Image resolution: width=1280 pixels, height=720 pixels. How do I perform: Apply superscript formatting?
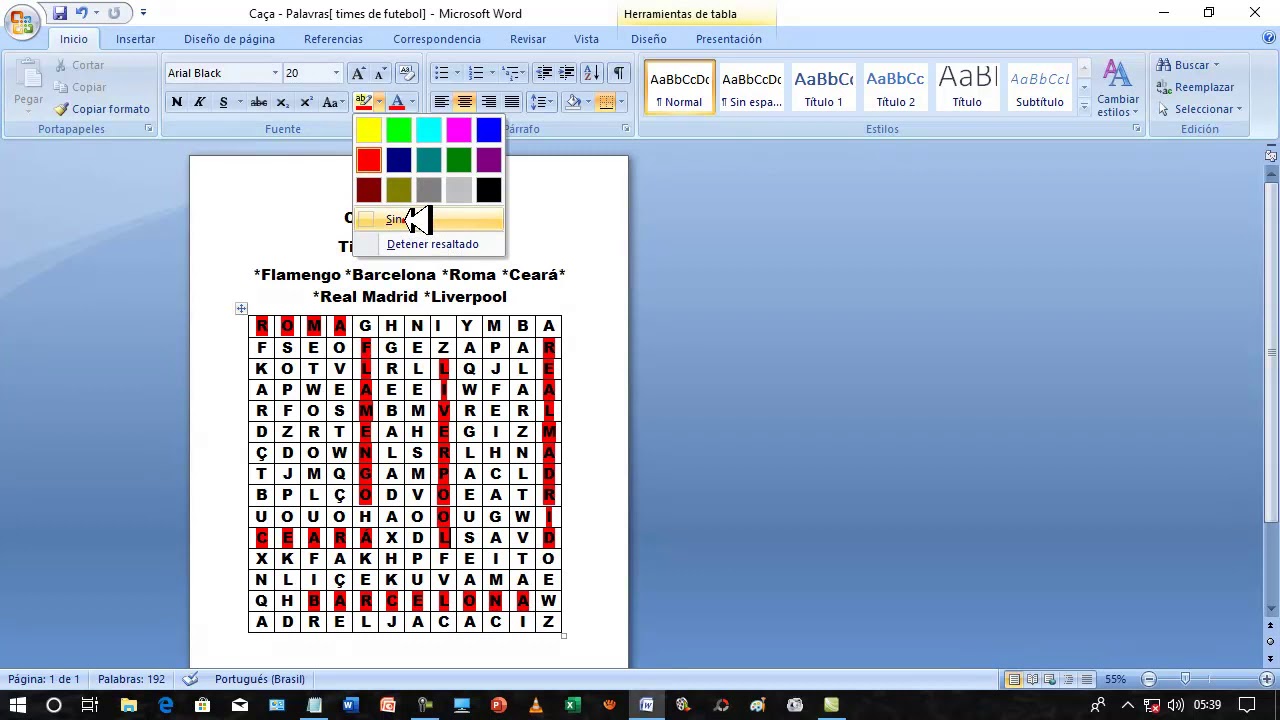(x=306, y=102)
